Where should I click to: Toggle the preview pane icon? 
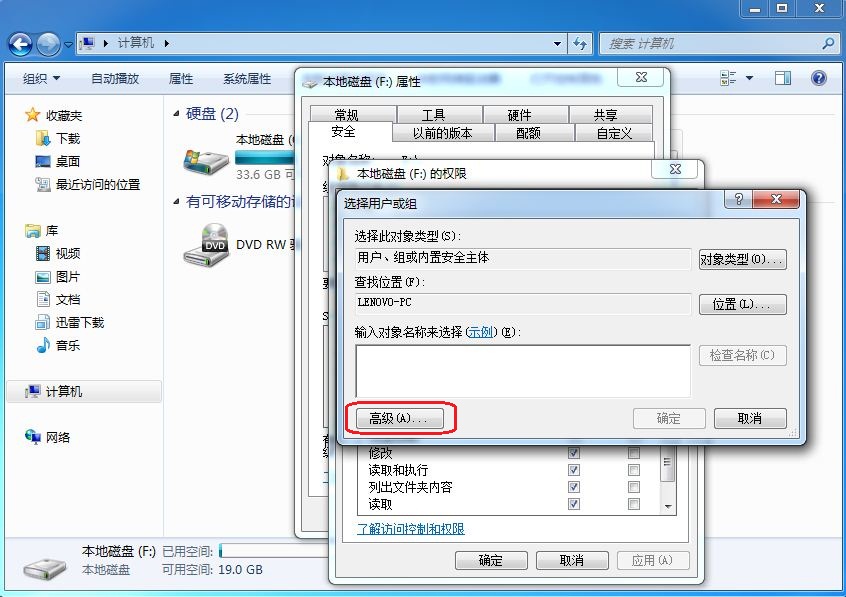[783, 78]
